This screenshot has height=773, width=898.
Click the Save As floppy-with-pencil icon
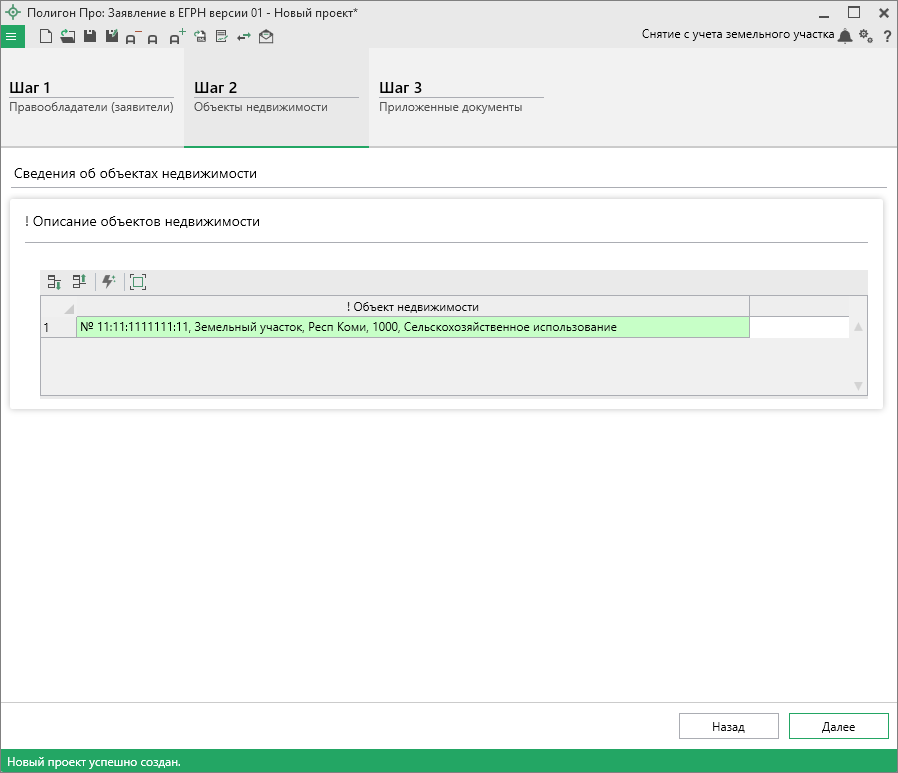(111, 37)
